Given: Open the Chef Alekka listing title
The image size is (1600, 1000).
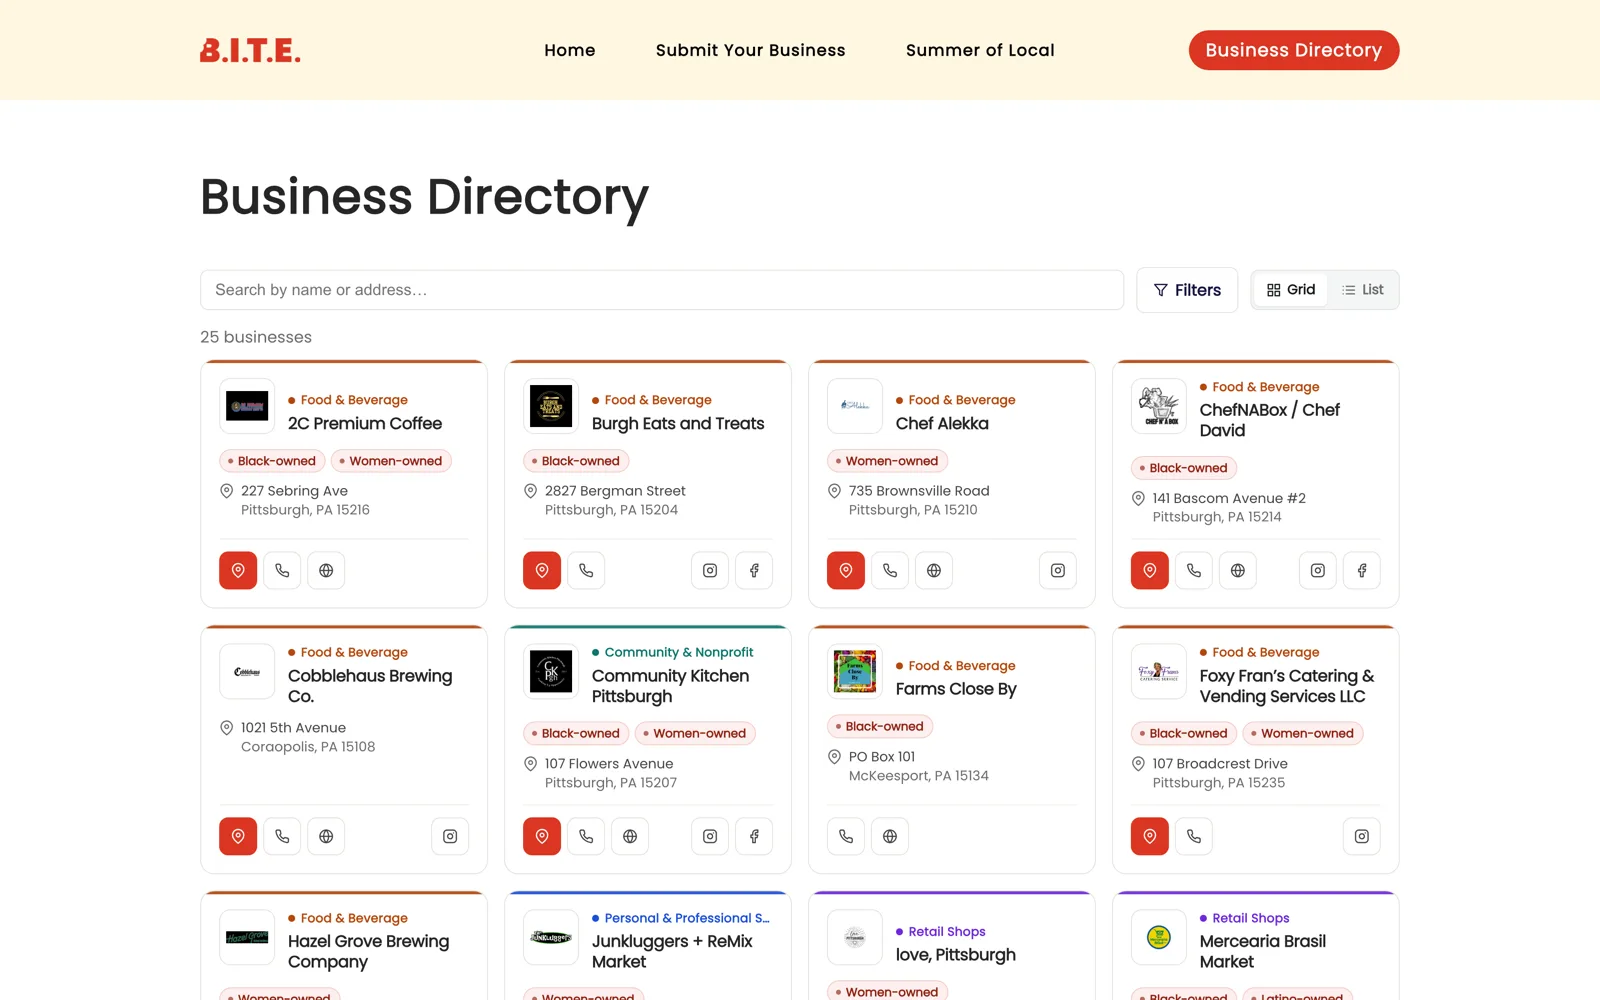Looking at the screenshot, I should 942,424.
